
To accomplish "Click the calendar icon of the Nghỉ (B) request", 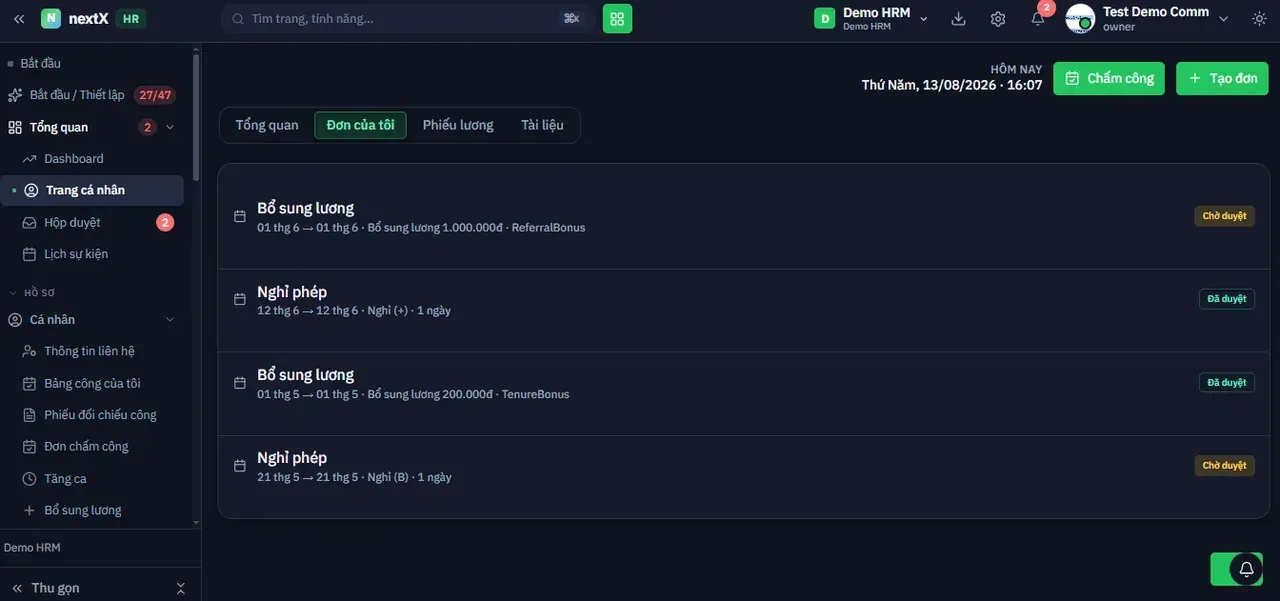I will click(240, 466).
